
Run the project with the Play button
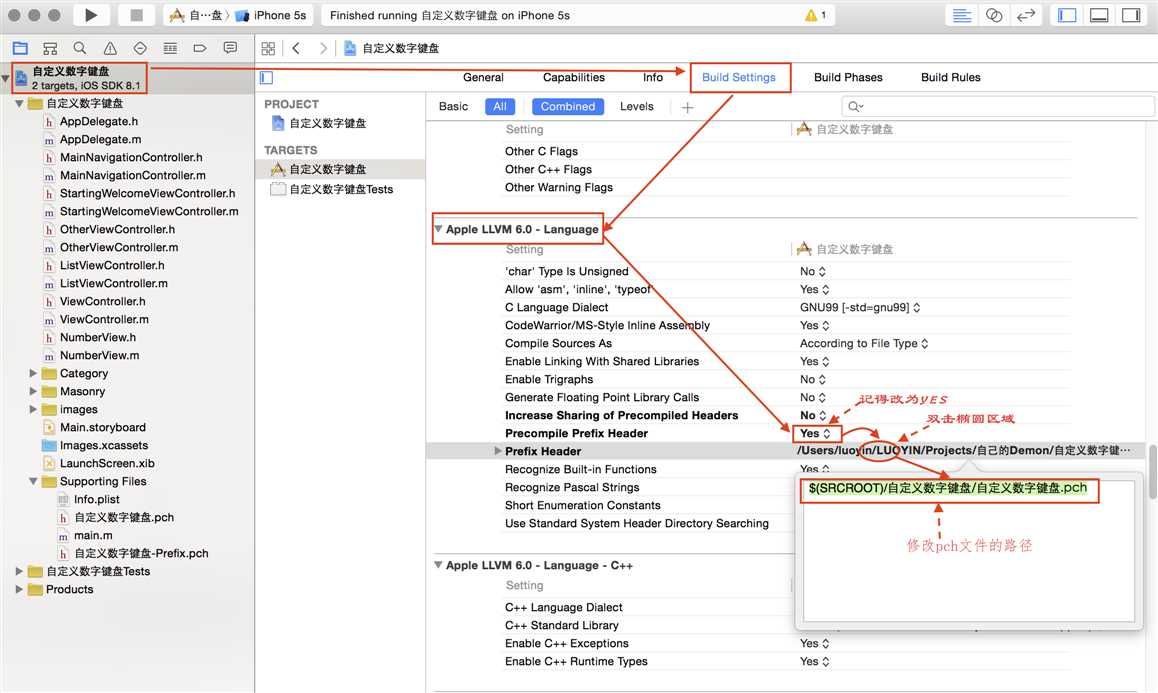[91, 15]
